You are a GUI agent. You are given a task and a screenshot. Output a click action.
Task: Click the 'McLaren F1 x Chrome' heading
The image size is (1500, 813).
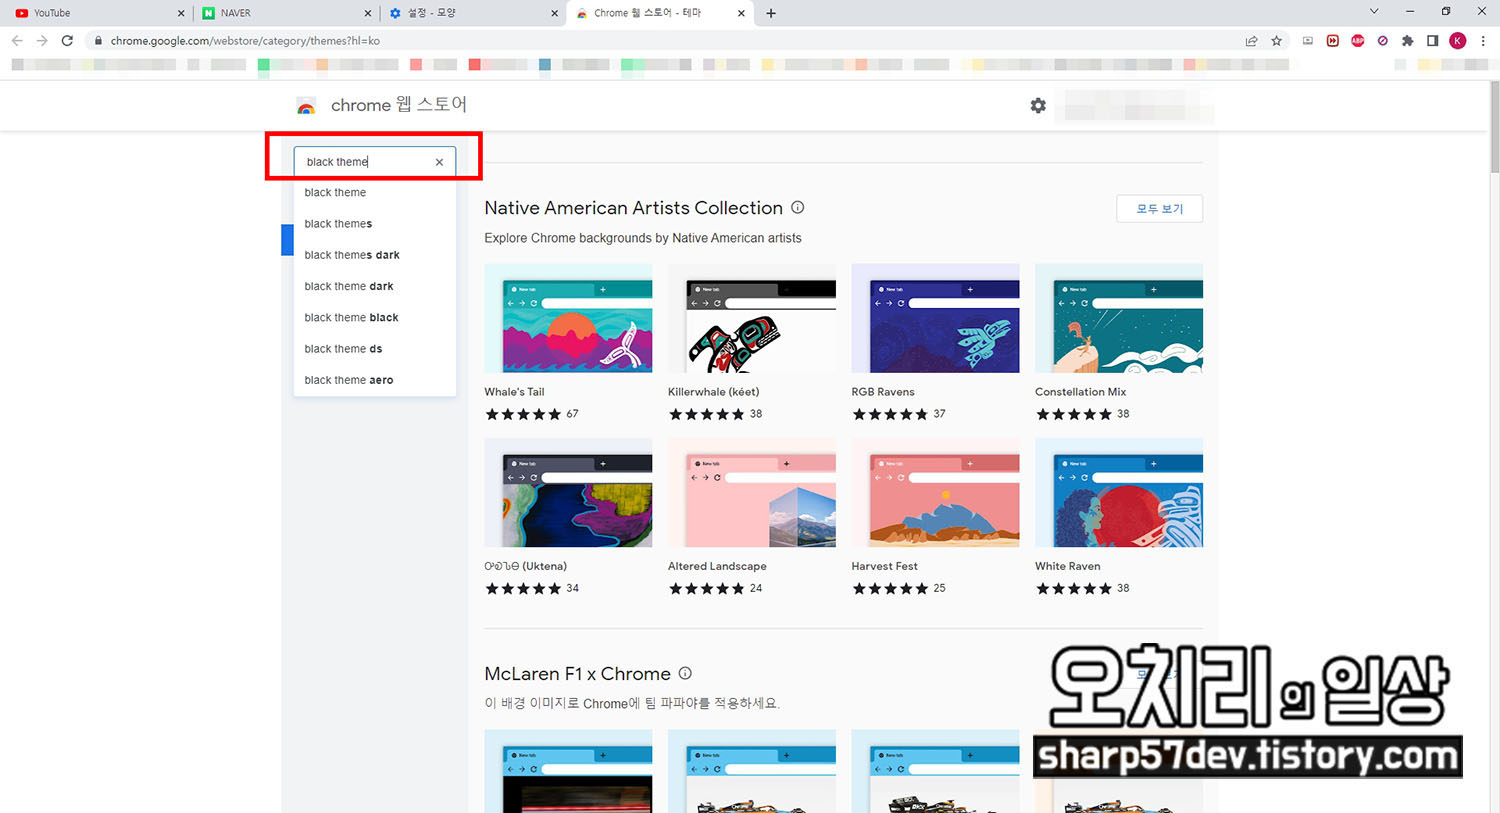[577, 674]
